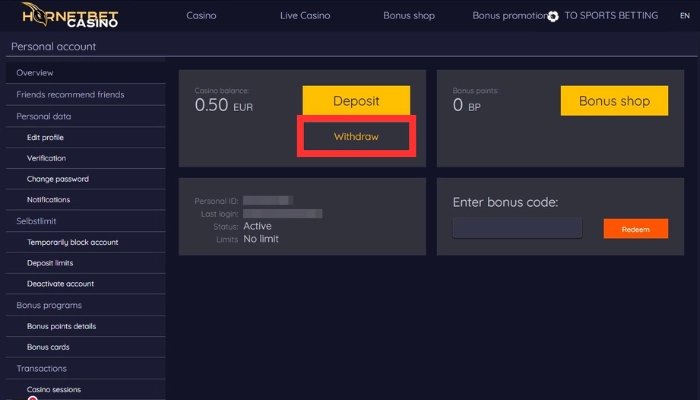
Task: Go to Verification settings
Action: click(x=46, y=158)
